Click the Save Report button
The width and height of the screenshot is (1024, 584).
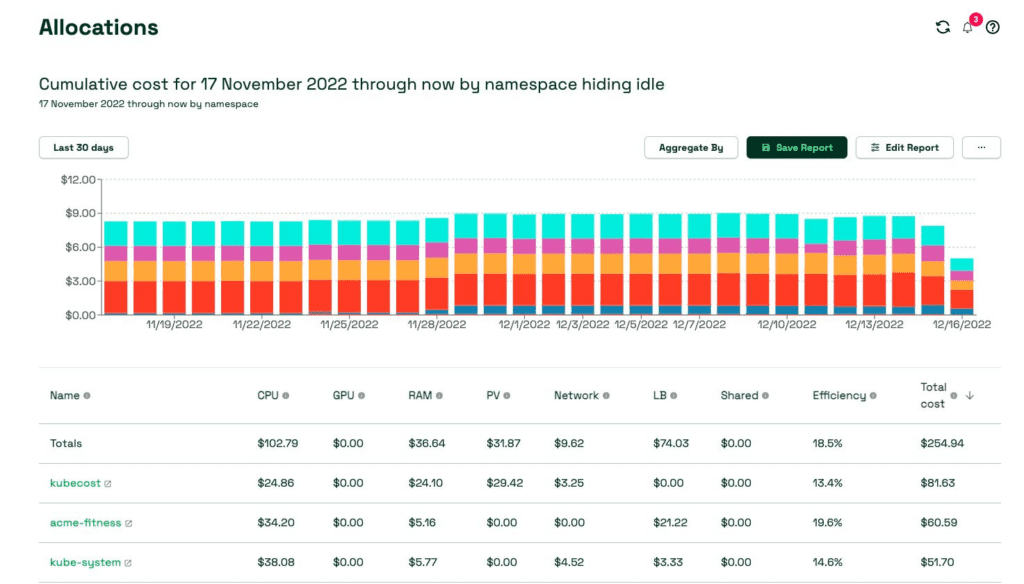(x=797, y=148)
